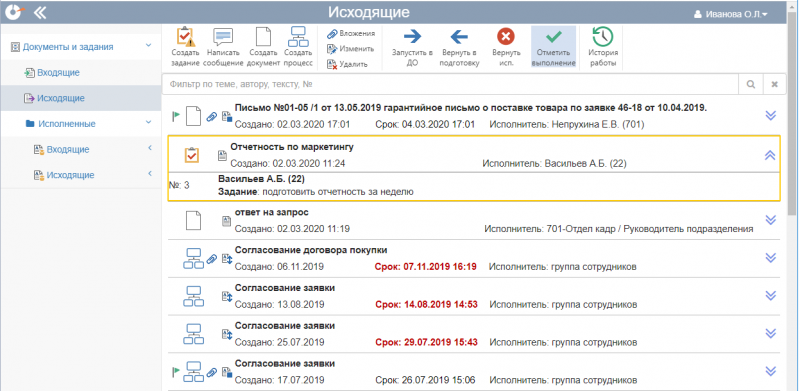This screenshot has height=391, width=800.
Task: Expand chevron of Исполненные Входящие
Action: pyautogui.click(x=150, y=148)
